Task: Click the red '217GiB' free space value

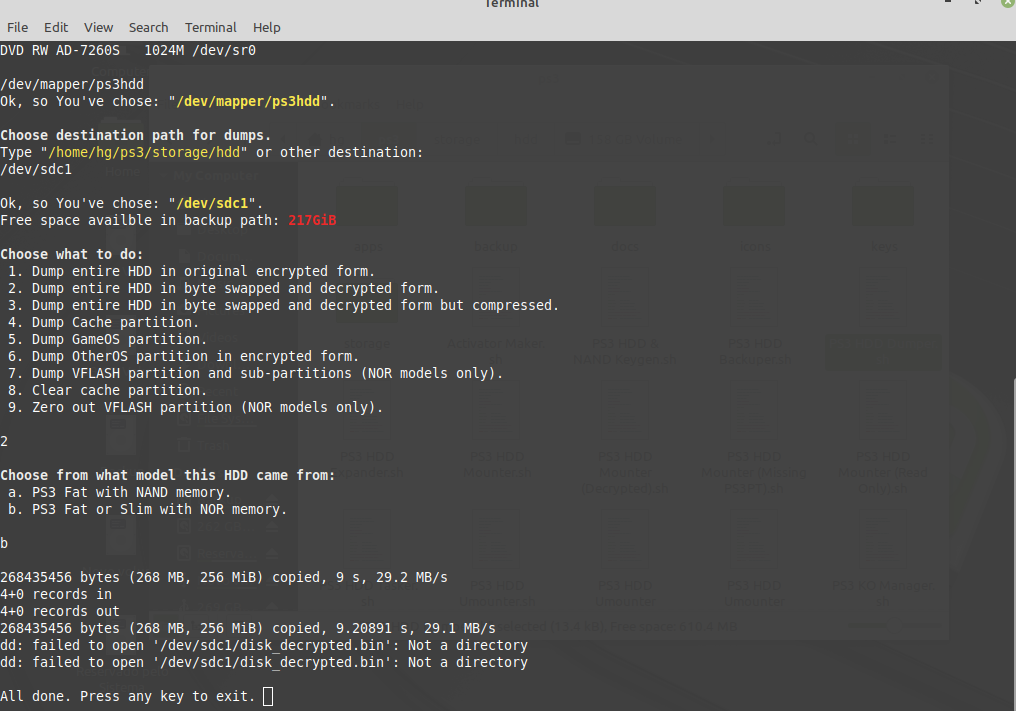Action: pos(312,220)
